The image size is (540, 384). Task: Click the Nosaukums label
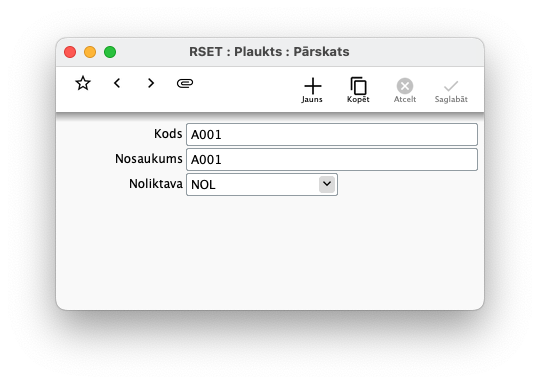149,159
